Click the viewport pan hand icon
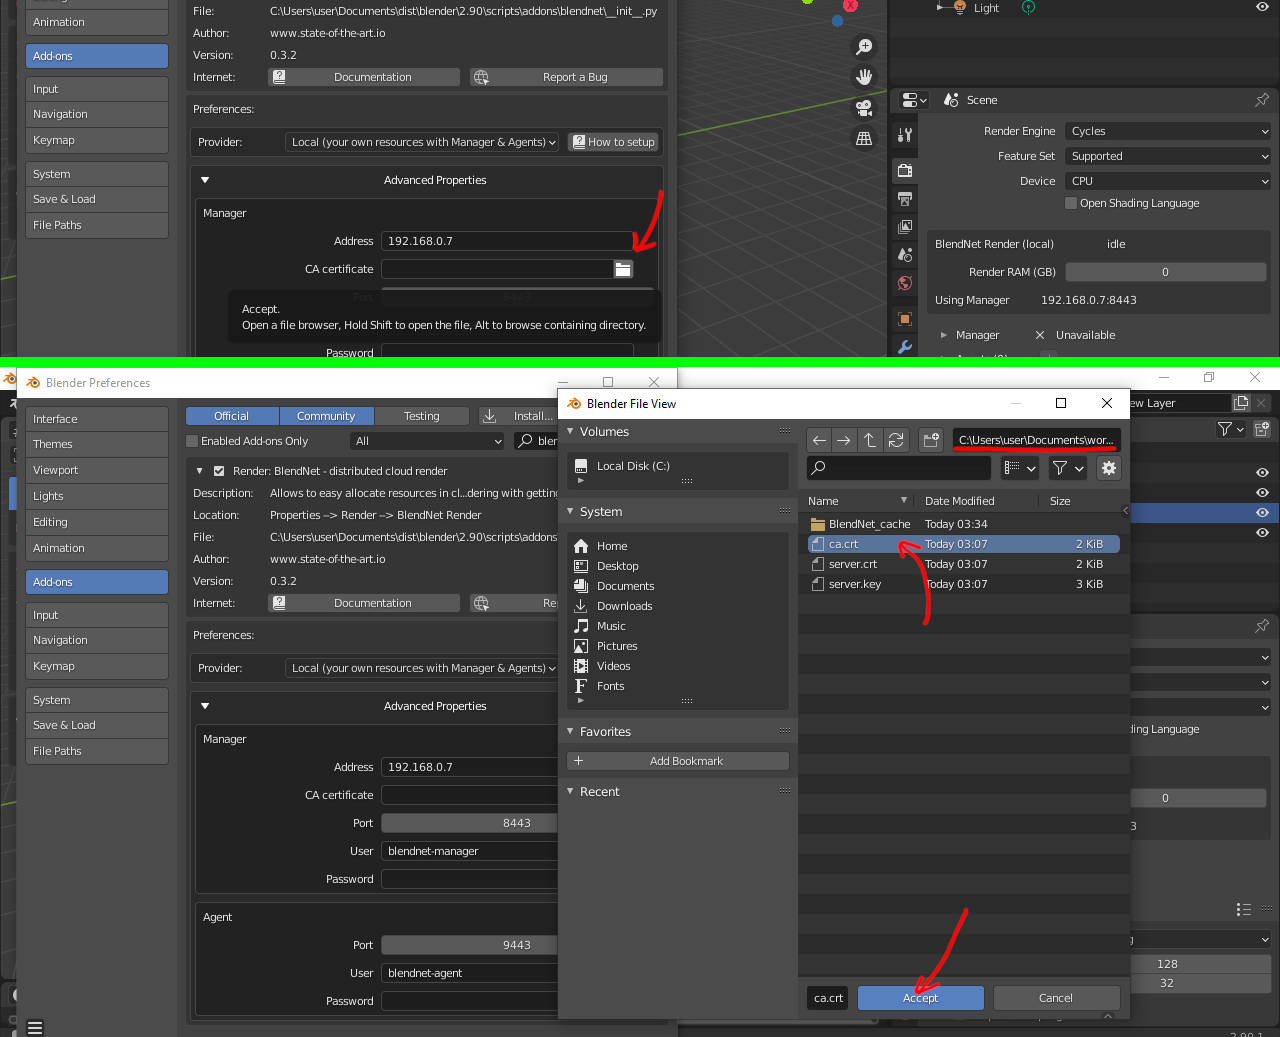This screenshot has height=1037, width=1280. [865, 77]
